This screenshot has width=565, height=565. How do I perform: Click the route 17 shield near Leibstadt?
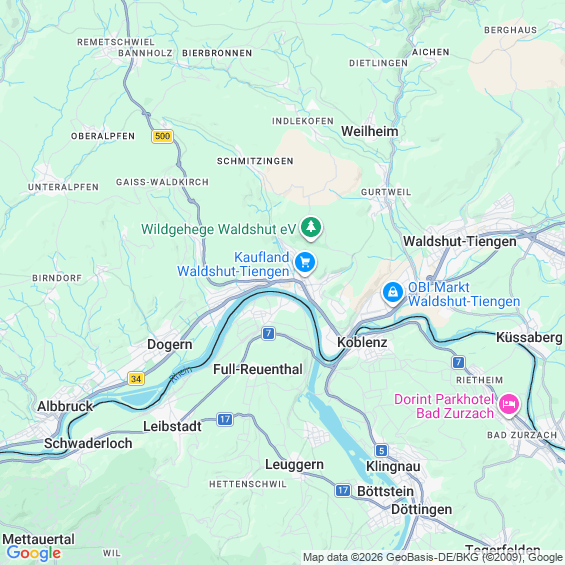pyautogui.click(x=225, y=419)
